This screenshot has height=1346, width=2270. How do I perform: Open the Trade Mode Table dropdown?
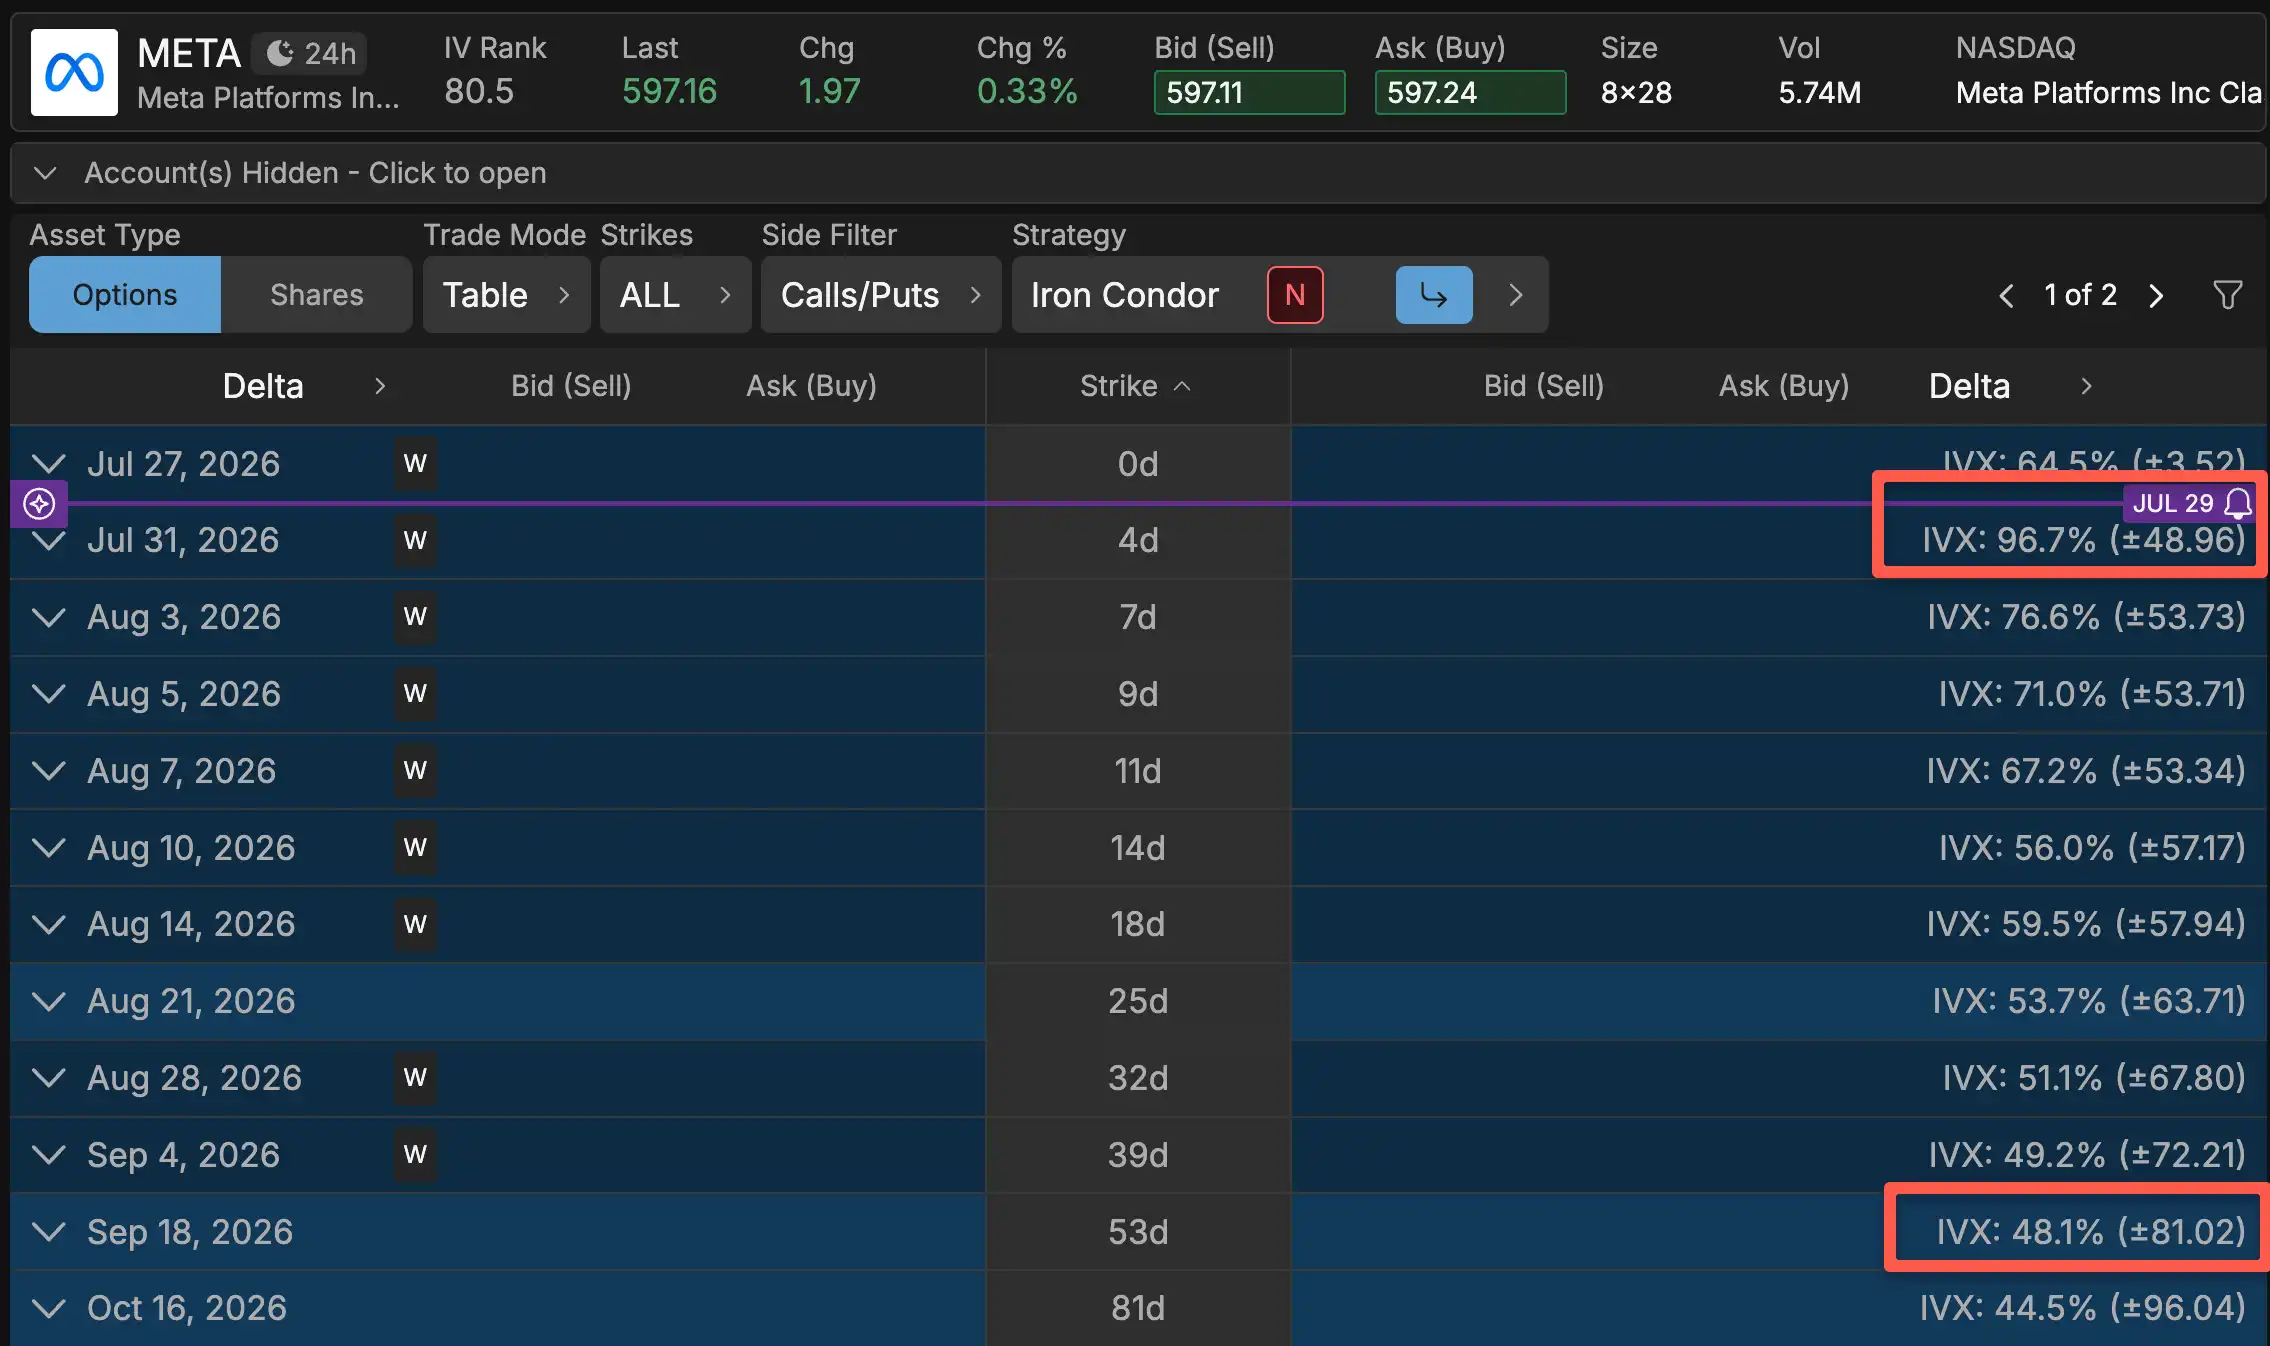click(506, 295)
